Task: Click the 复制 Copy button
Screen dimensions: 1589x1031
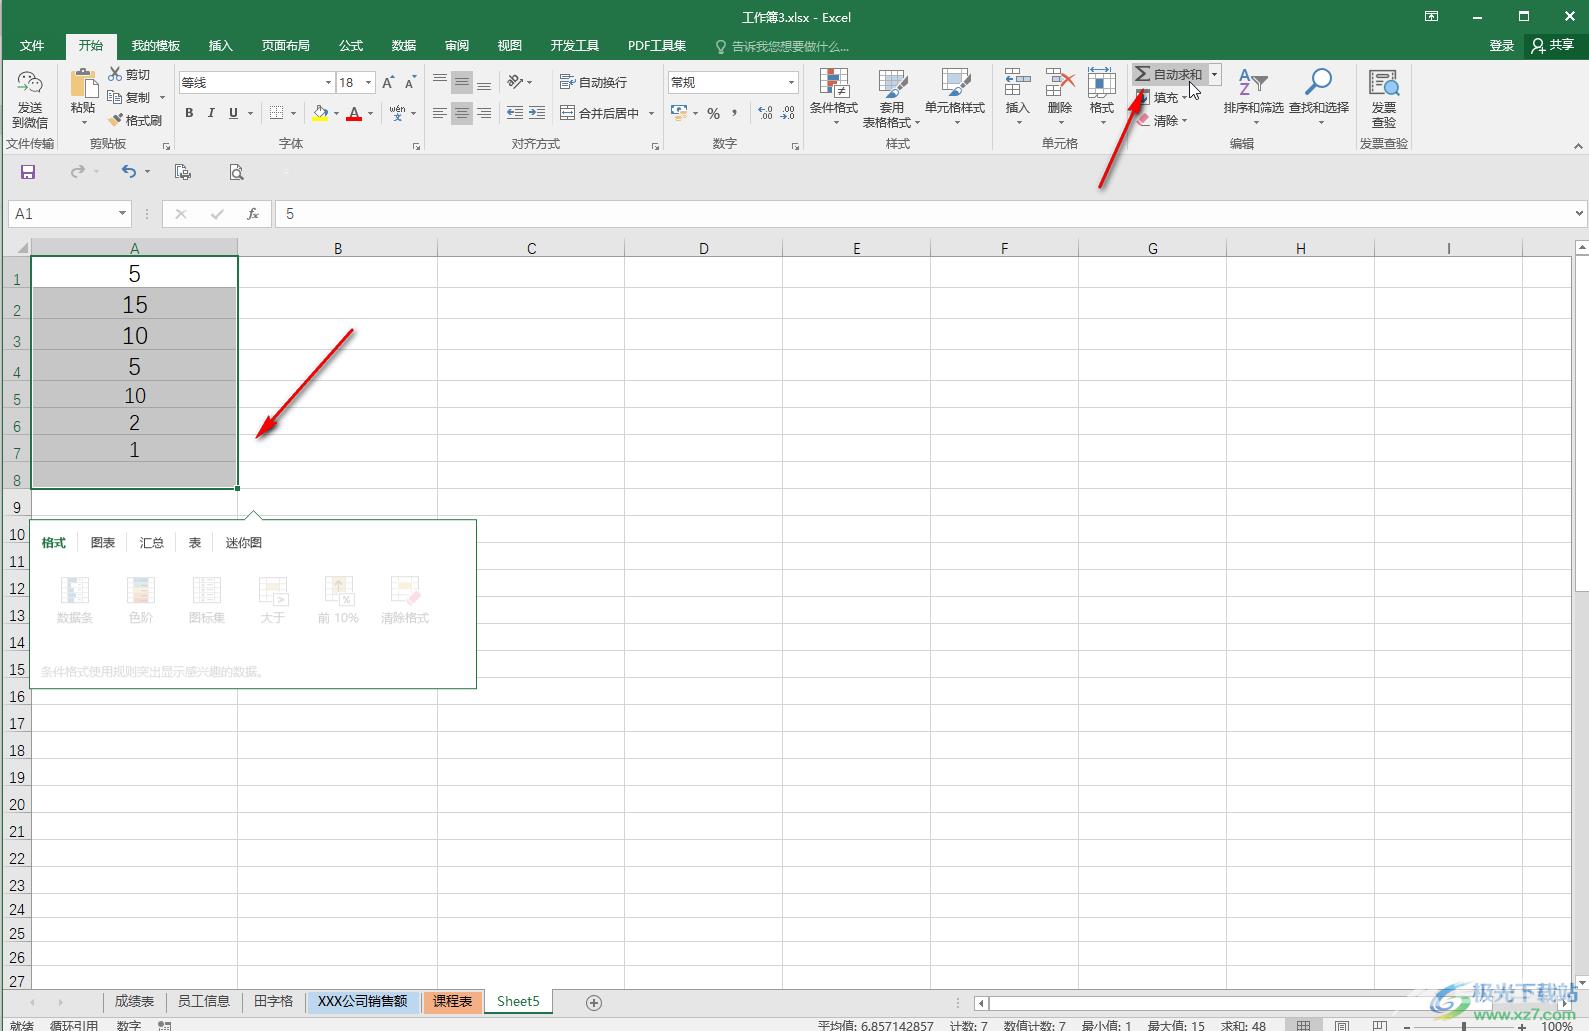Action: click(129, 97)
